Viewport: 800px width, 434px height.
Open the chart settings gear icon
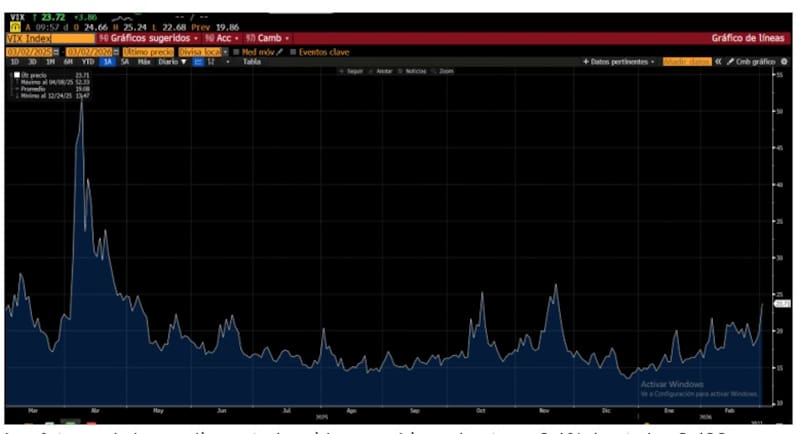point(783,61)
